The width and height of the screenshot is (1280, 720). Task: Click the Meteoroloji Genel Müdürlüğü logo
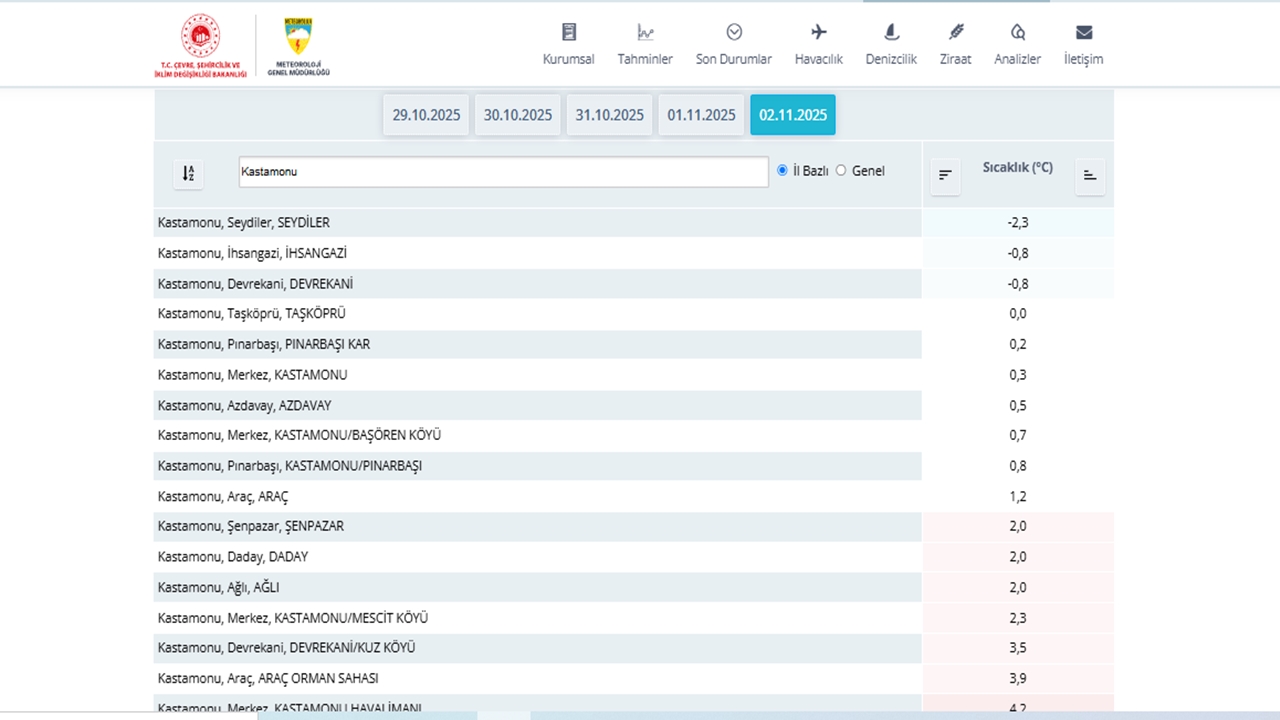(298, 46)
